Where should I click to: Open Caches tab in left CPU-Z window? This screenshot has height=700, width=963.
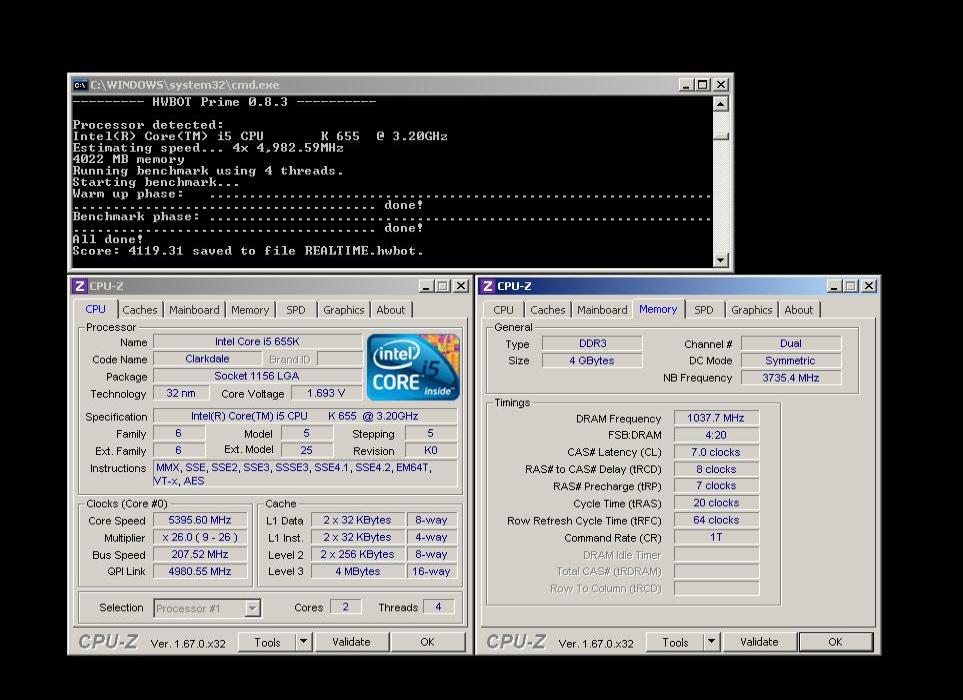(139, 310)
